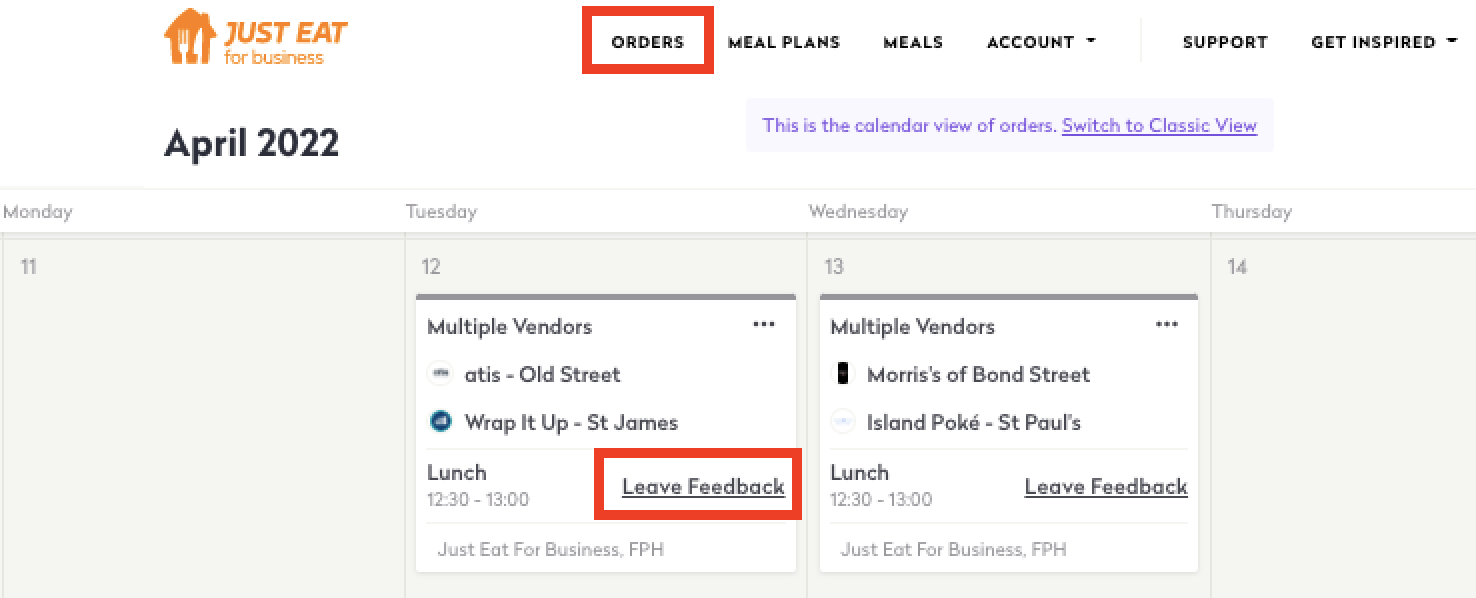Screen dimensions: 1476x598
Task: Open the Orders tab
Action: click(648, 42)
